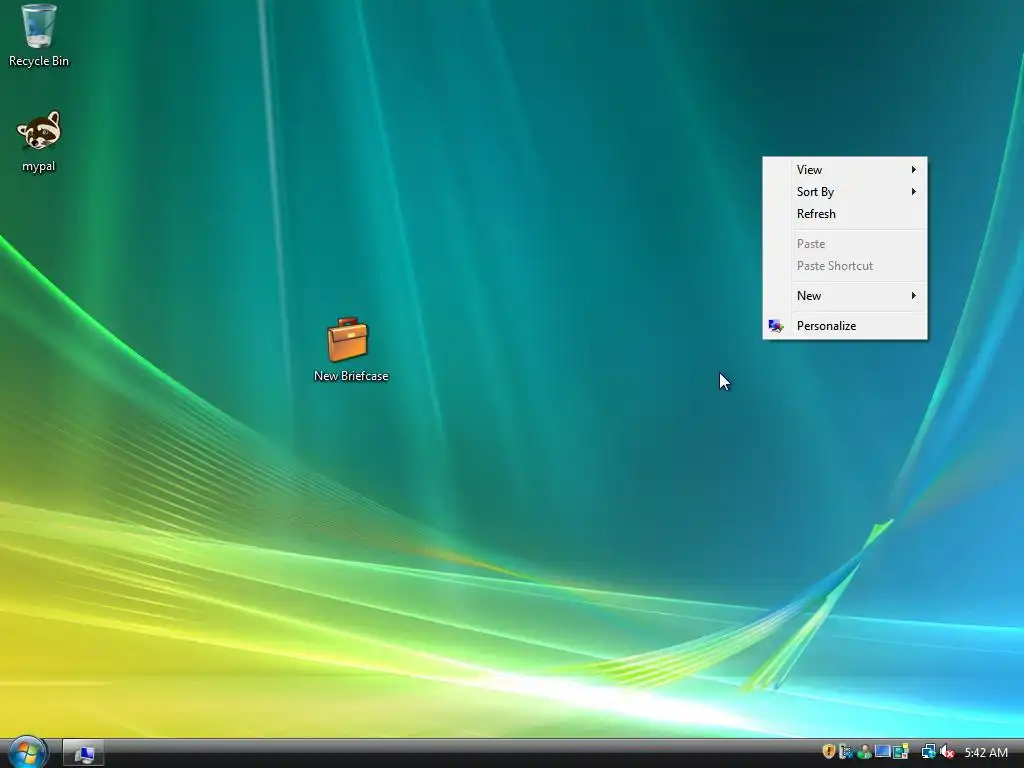Click the security shield tray icon
The image size is (1024, 768).
click(x=829, y=752)
